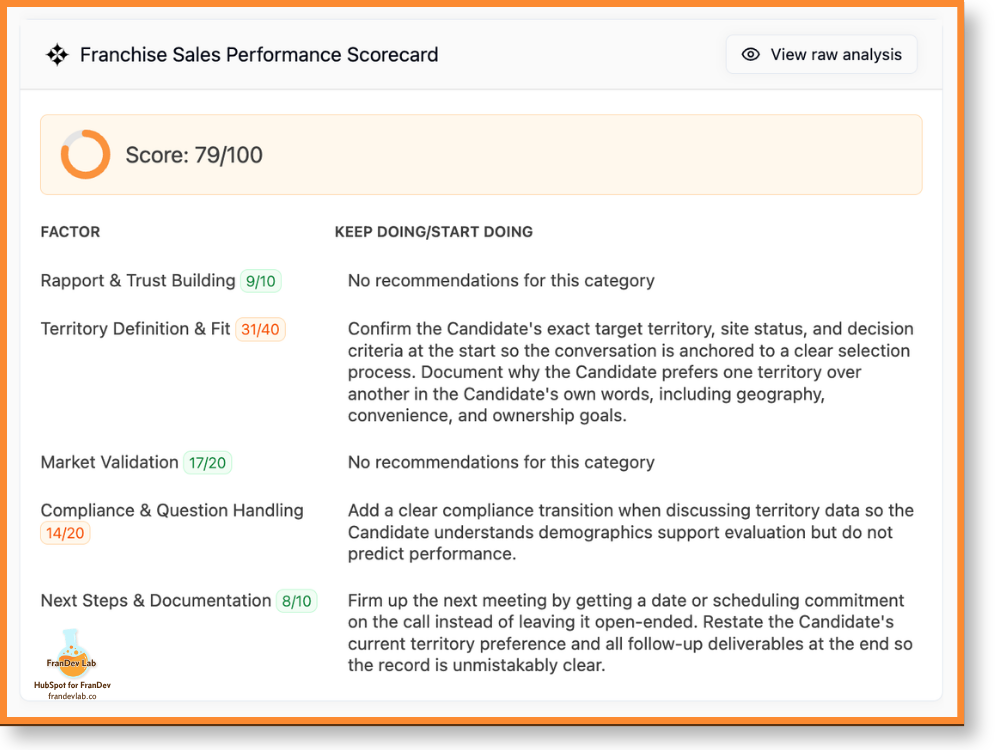Click the orange circular score progress ring
The image size is (1000, 750).
pos(85,154)
